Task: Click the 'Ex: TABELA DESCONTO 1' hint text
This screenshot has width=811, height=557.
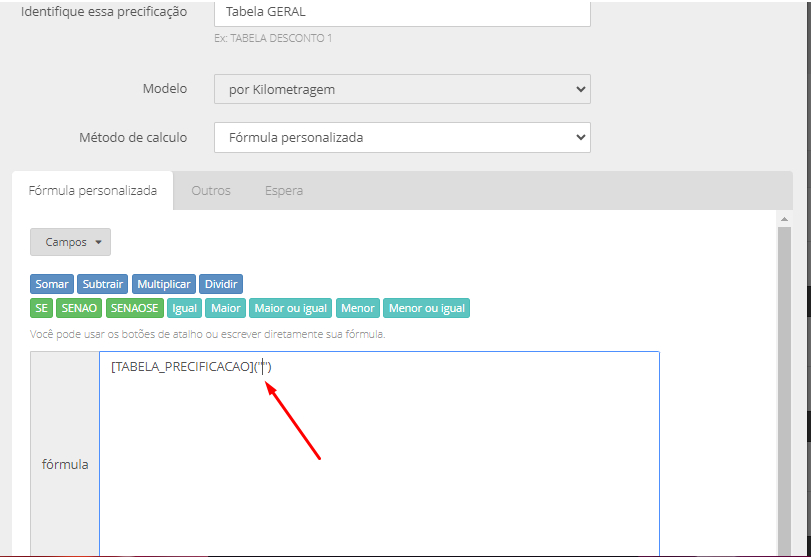Action: click(273, 38)
